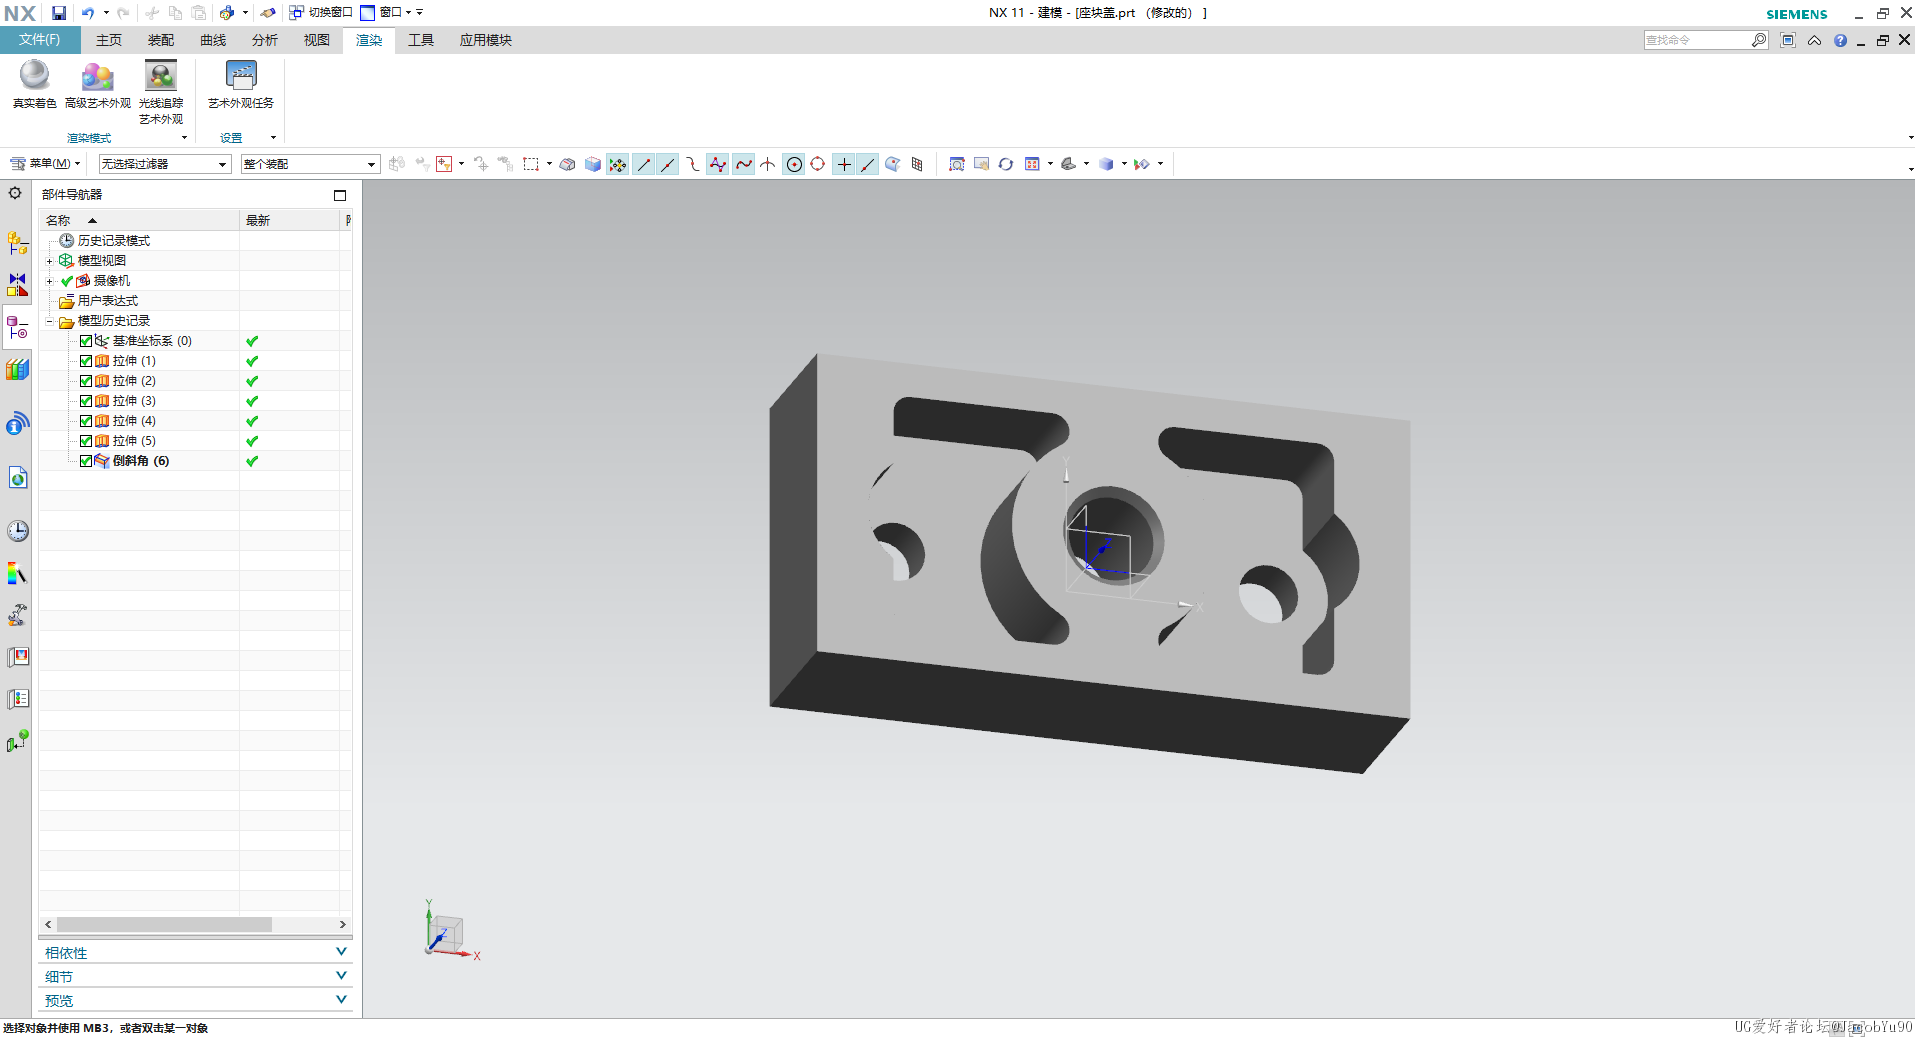This screenshot has width=1915, height=1038.
Task: Toggle the 拉伸 (5) checkbox
Action: pyautogui.click(x=86, y=441)
